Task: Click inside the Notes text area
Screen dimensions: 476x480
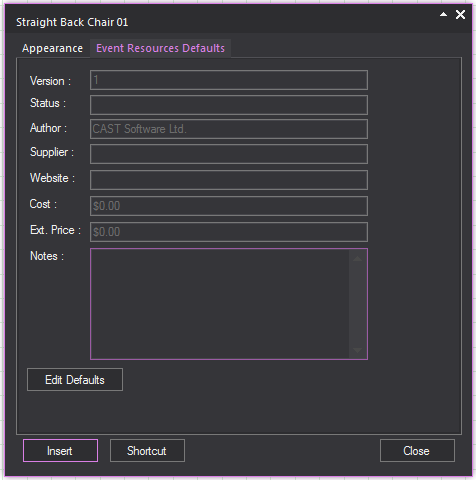Action: click(220, 304)
